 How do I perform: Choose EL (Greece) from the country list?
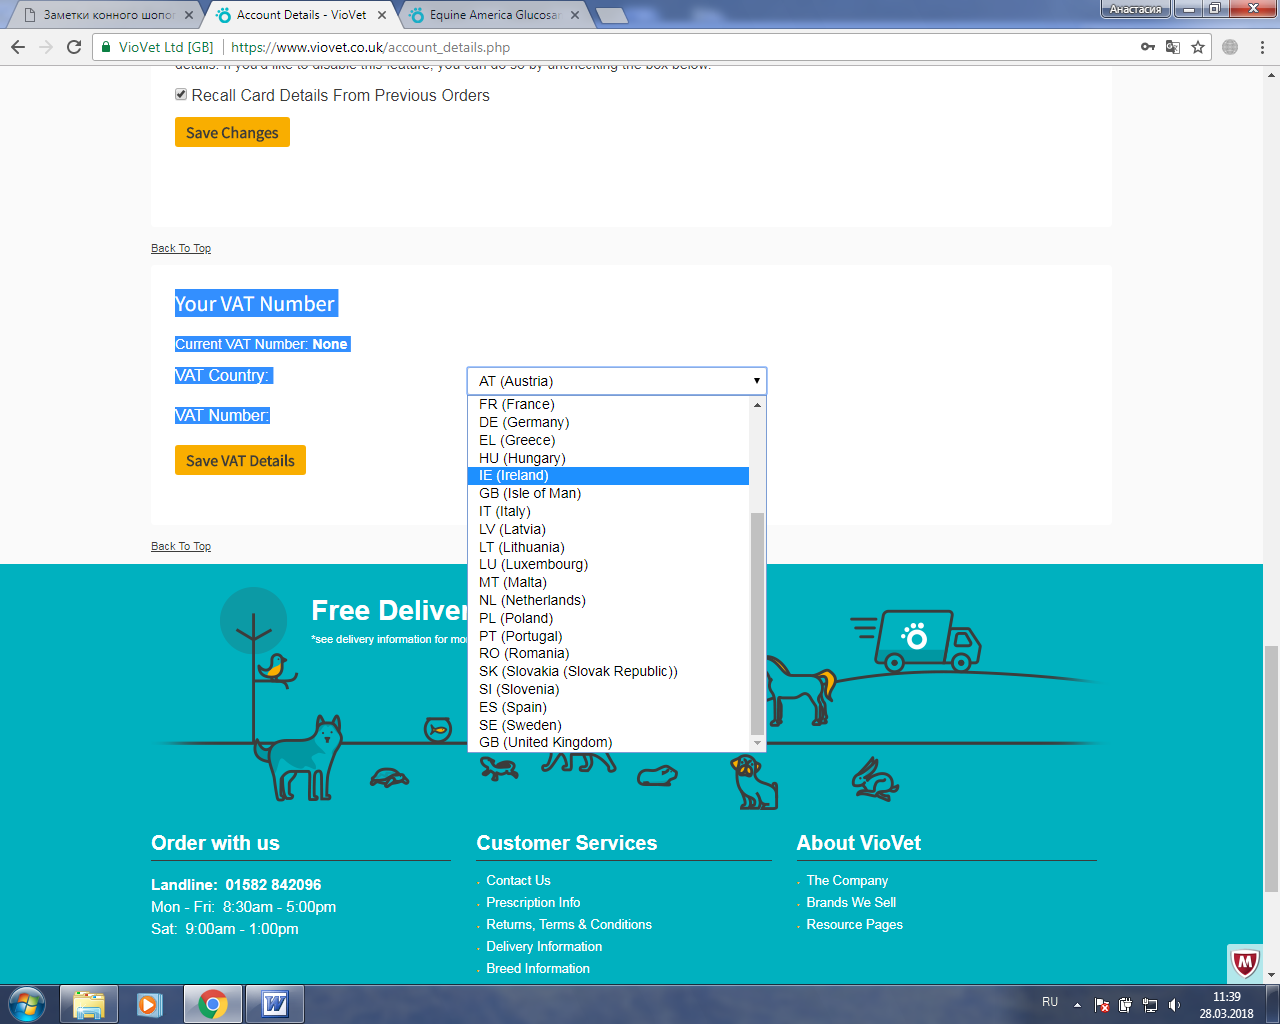point(608,440)
